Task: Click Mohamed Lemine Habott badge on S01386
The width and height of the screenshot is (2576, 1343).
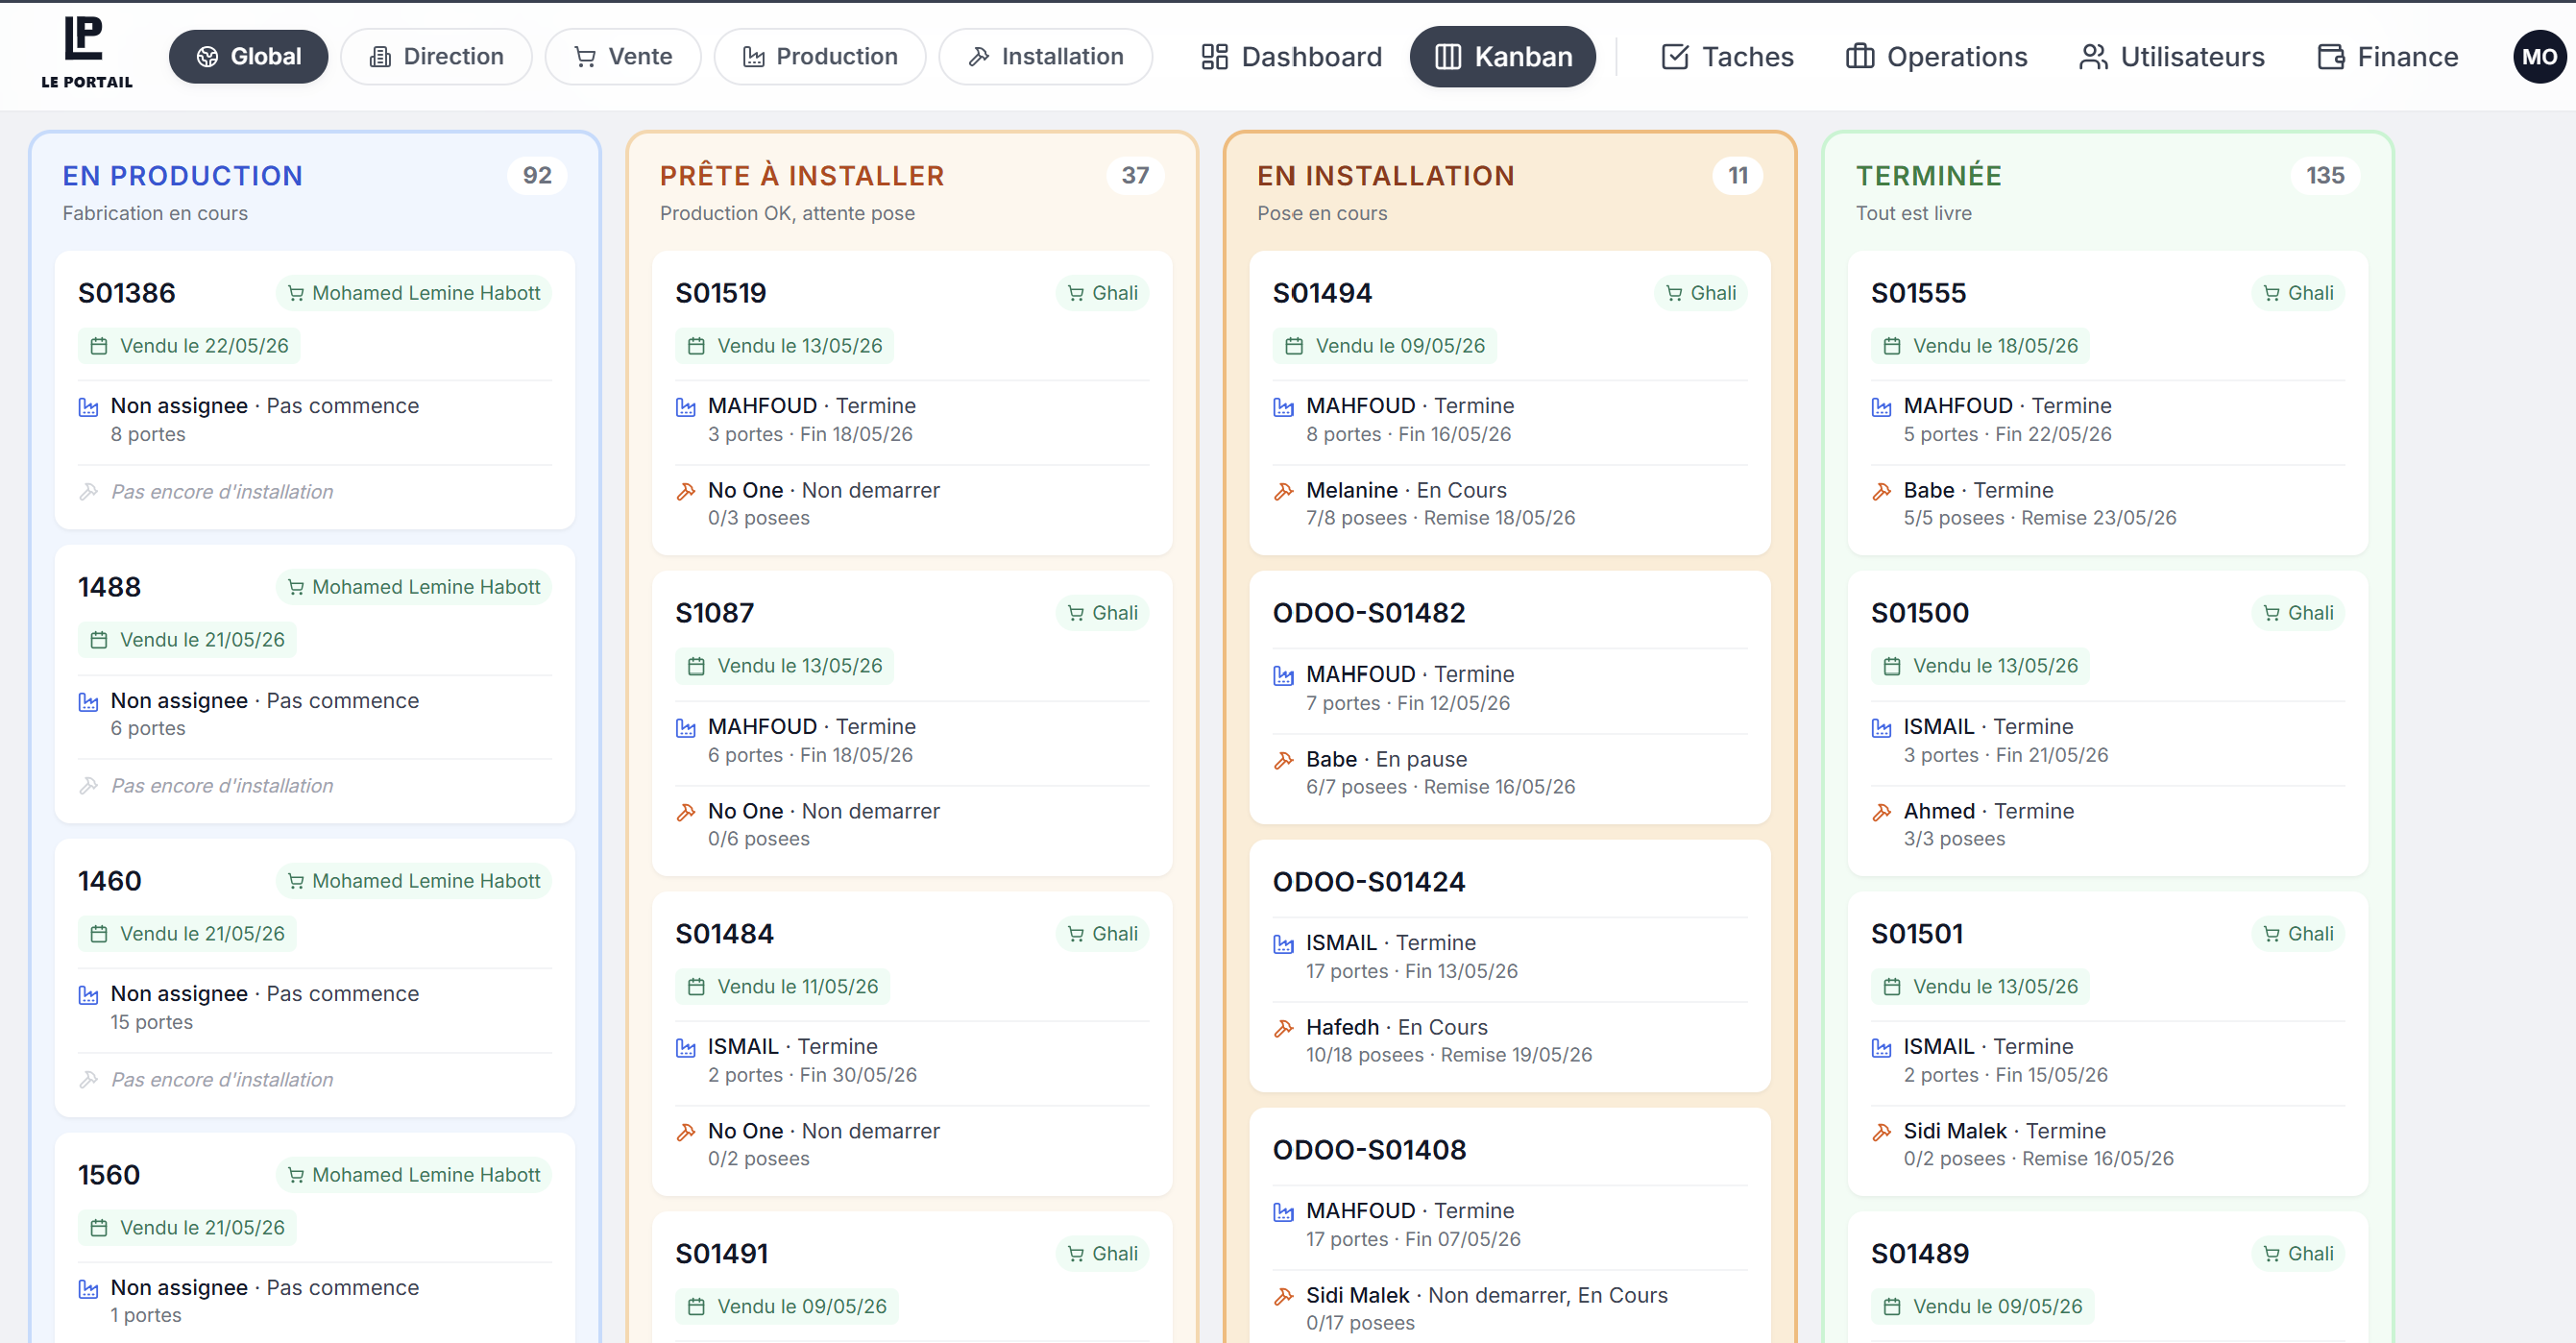Action: coord(413,293)
